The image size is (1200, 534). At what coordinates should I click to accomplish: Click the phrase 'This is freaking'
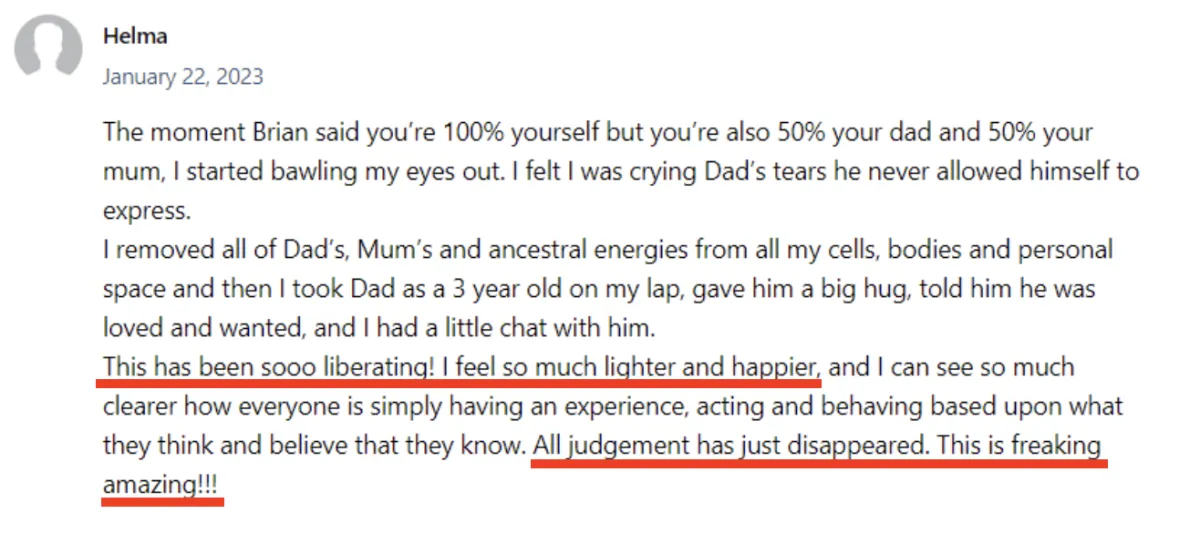(x=1016, y=445)
